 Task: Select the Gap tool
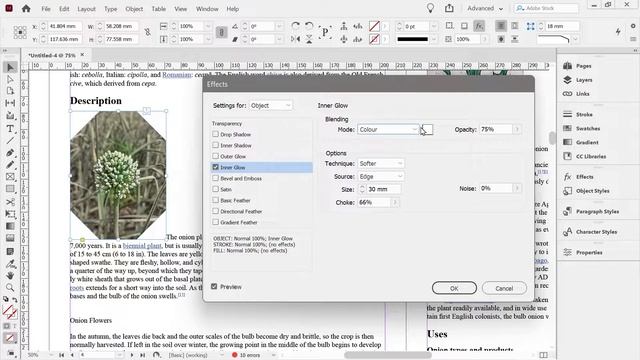click(x=10, y=103)
